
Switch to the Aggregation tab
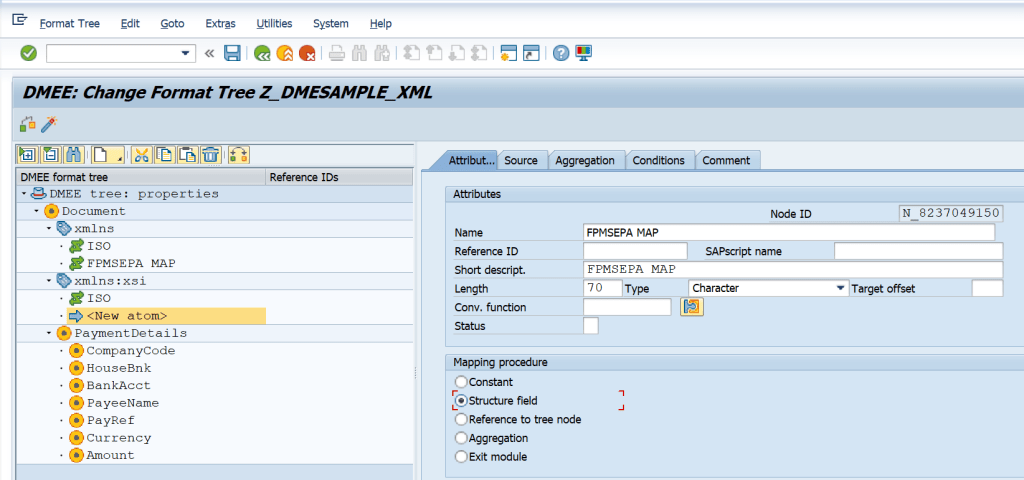[x=585, y=161]
